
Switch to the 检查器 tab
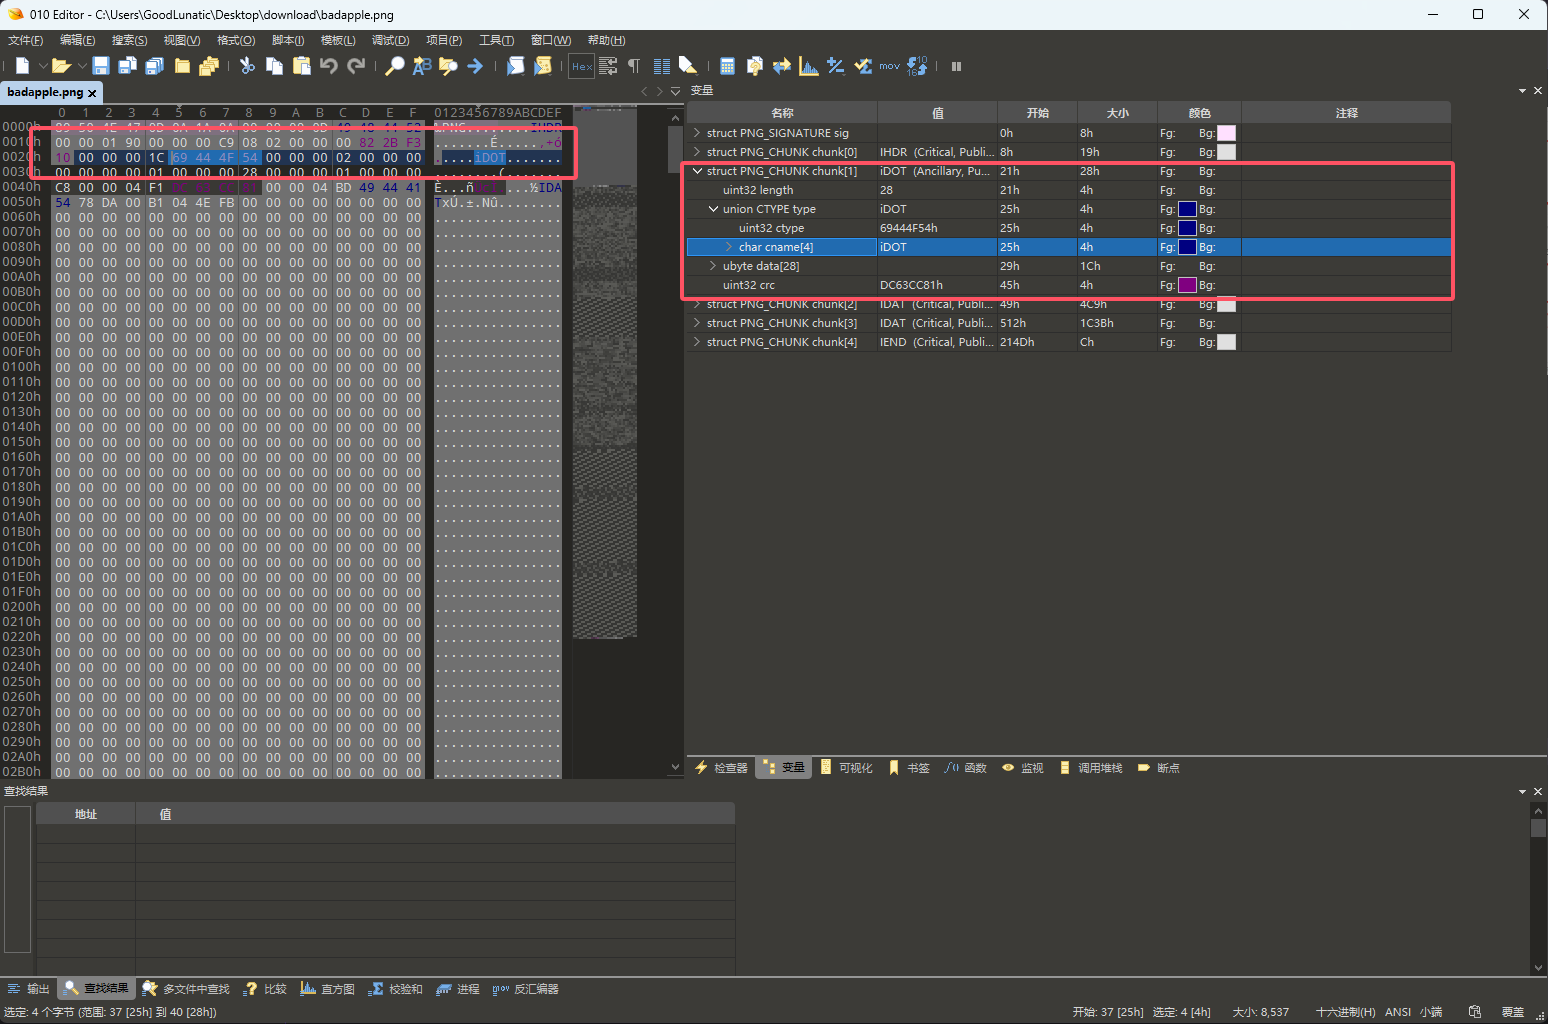[721, 768]
